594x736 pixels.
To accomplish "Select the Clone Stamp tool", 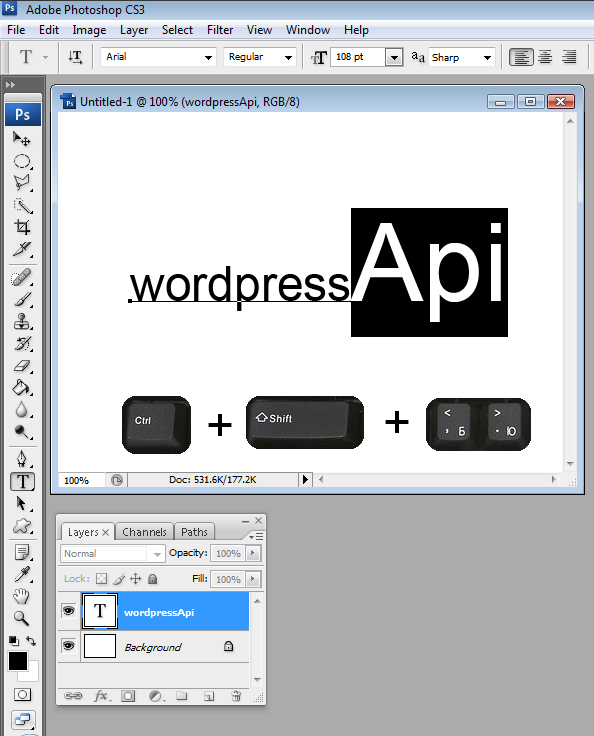I will click(x=22, y=322).
